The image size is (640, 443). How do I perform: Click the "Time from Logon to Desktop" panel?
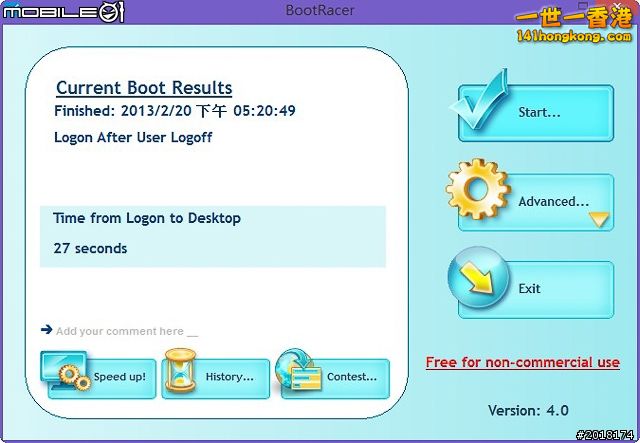pos(212,236)
